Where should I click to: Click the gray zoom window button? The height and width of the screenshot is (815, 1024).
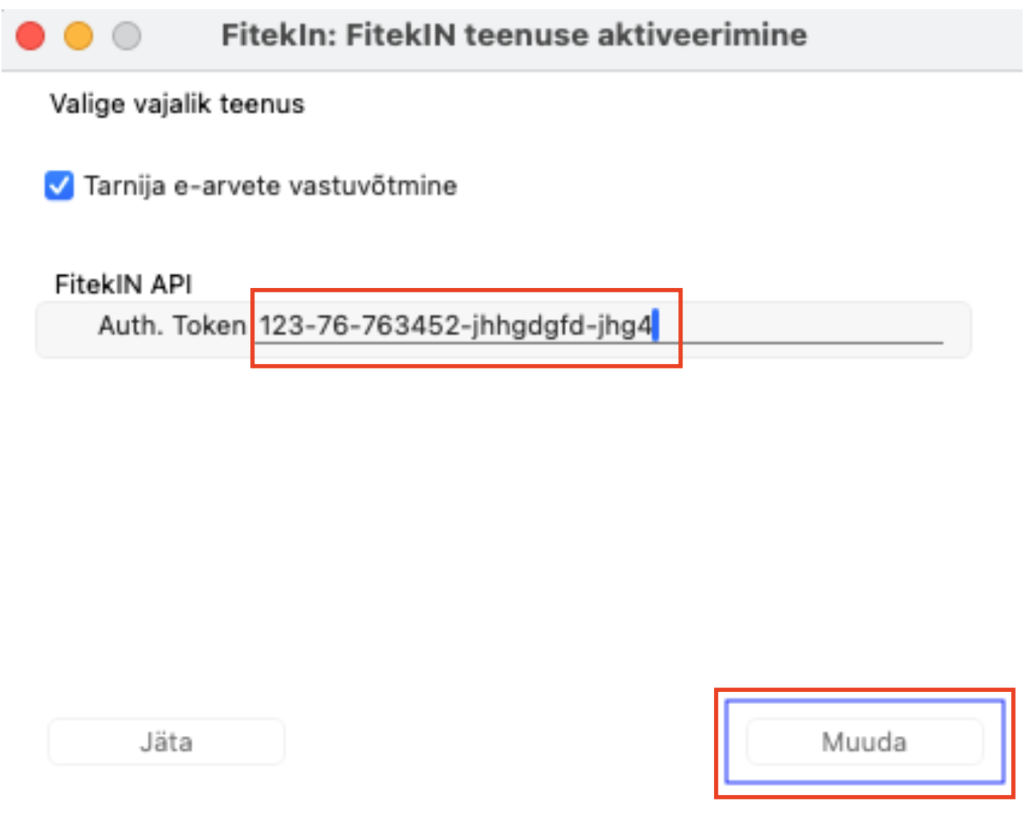[x=126, y=37]
